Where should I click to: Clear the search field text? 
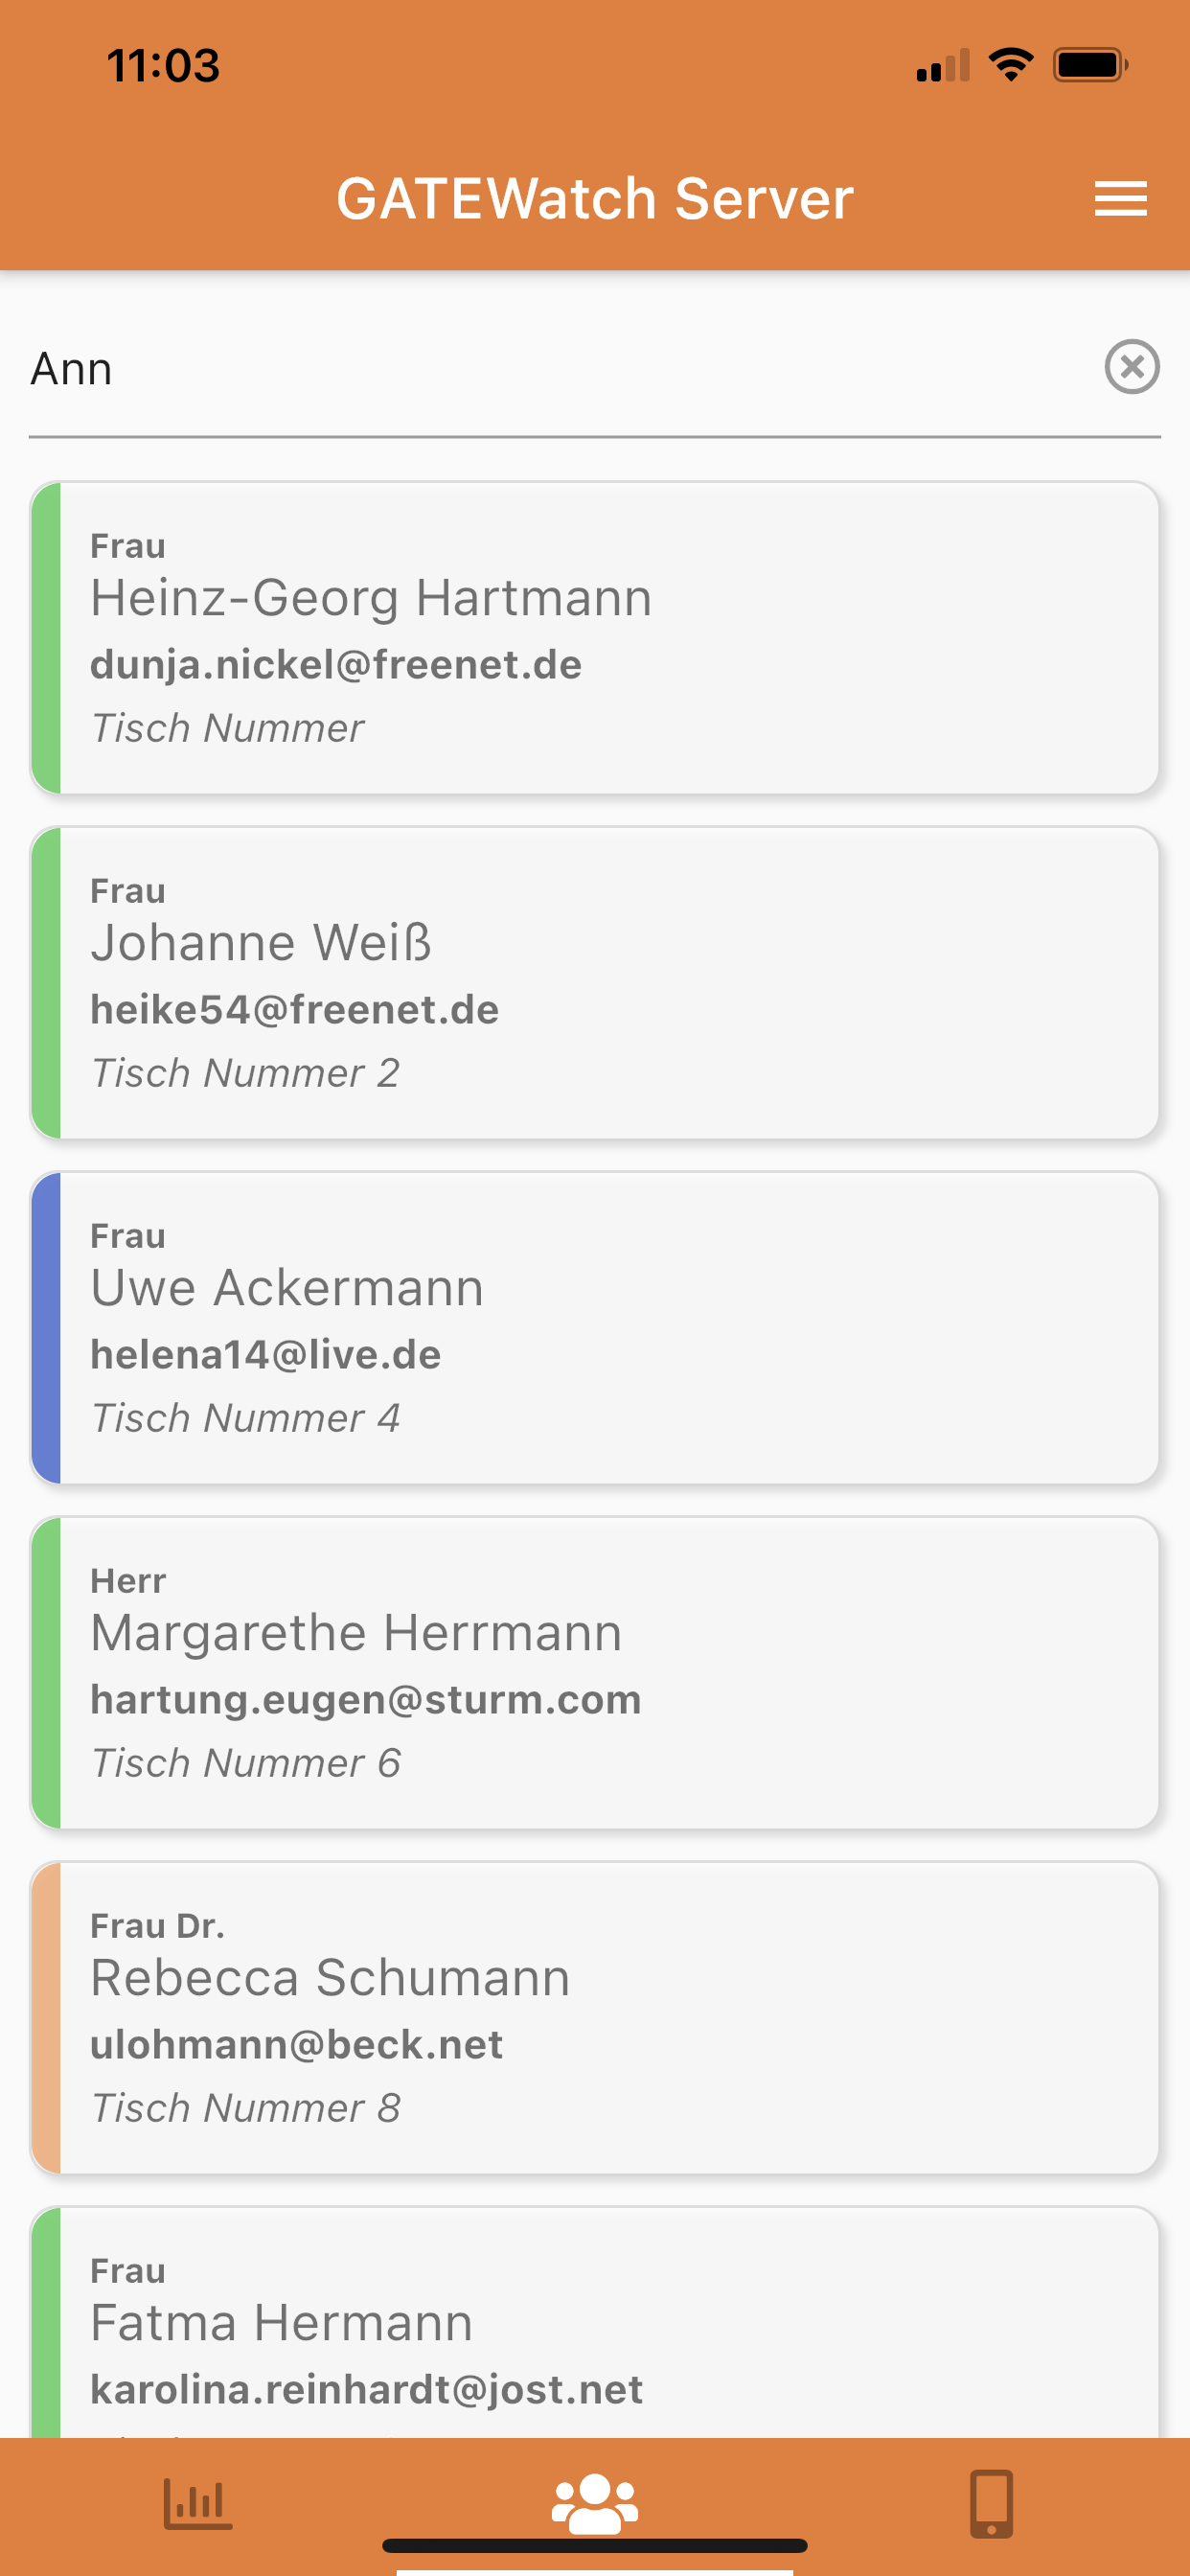click(1131, 366)
